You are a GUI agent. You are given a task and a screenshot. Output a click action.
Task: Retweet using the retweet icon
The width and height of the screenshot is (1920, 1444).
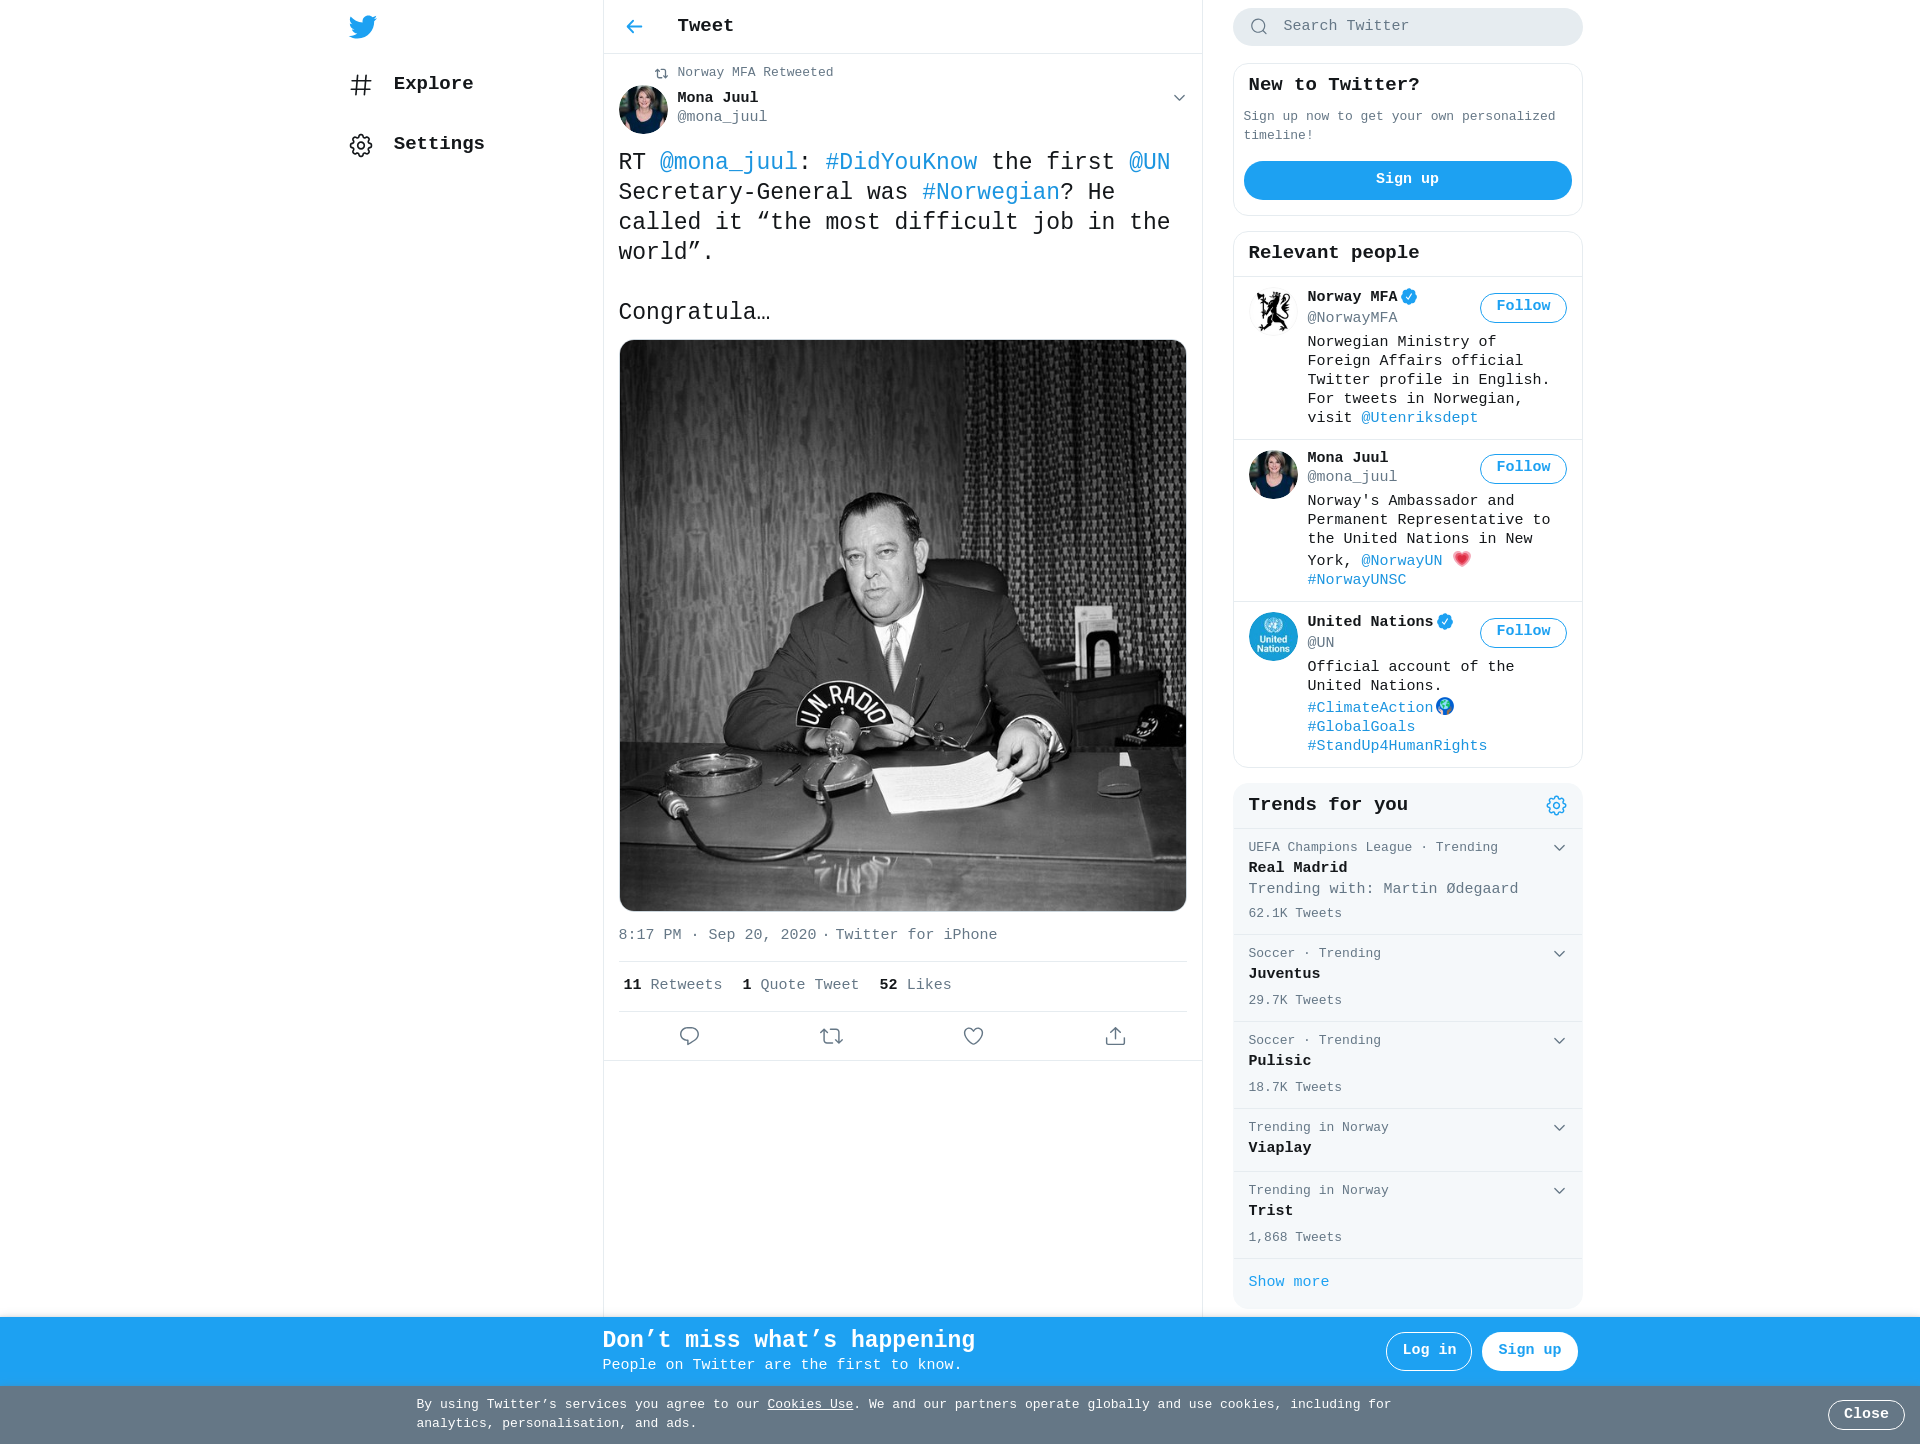(831, 1036)
